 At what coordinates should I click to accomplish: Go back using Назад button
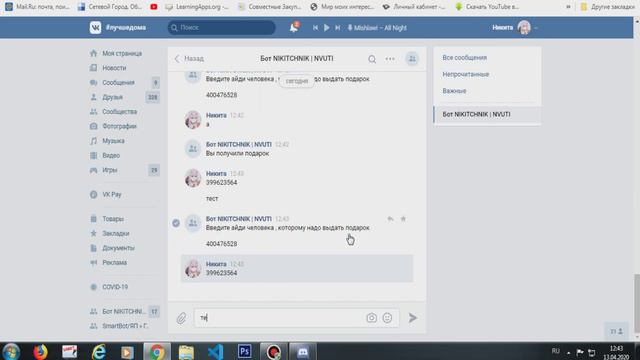click(x=189, y=58)
